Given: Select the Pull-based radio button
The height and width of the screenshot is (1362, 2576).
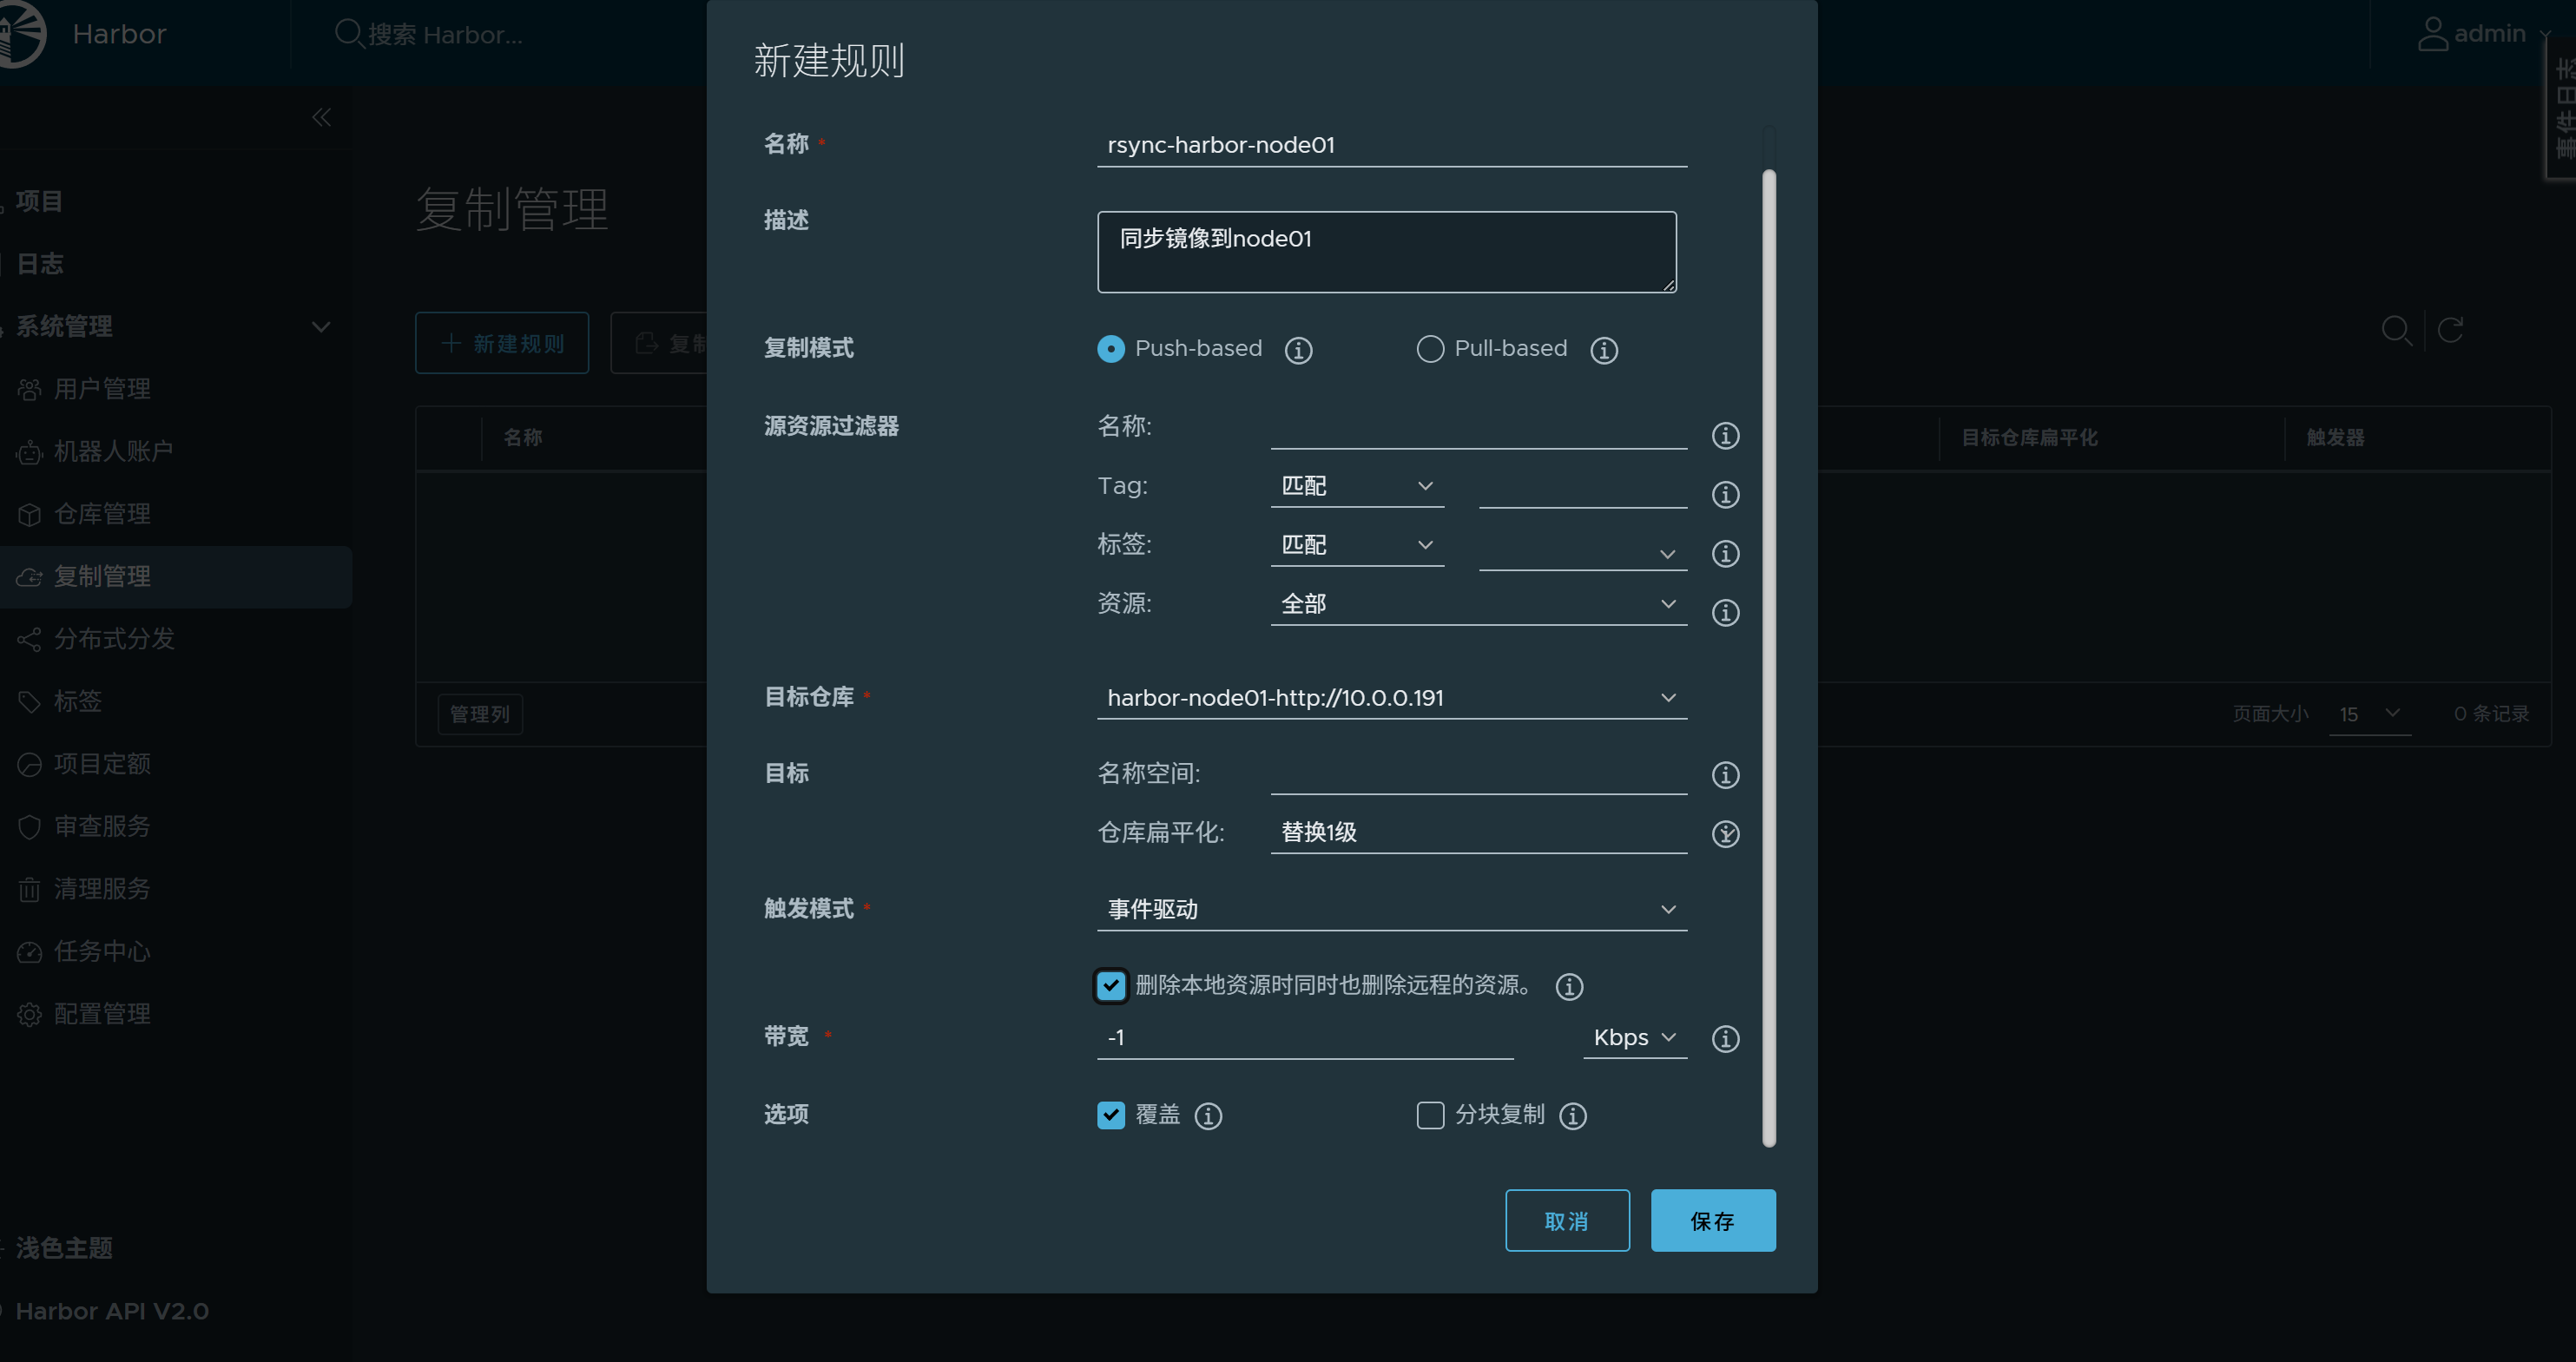Looking at the screenshot, I should point(1430,349).
